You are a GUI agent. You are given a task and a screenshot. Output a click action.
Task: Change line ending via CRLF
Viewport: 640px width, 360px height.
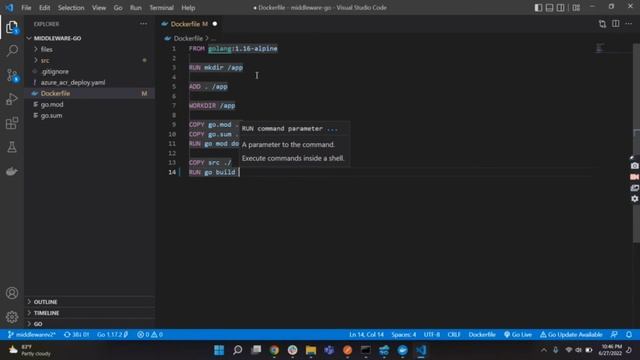pos(453,334)
